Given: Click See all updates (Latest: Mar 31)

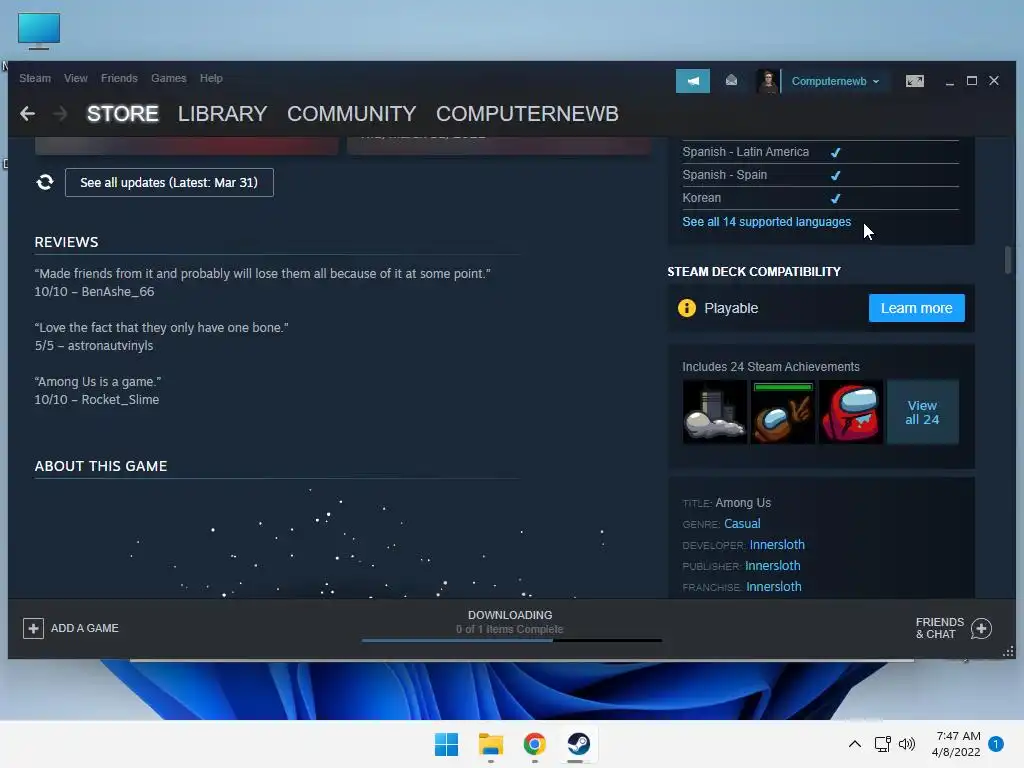Looking at the screenshot, I should coord(169,182).
